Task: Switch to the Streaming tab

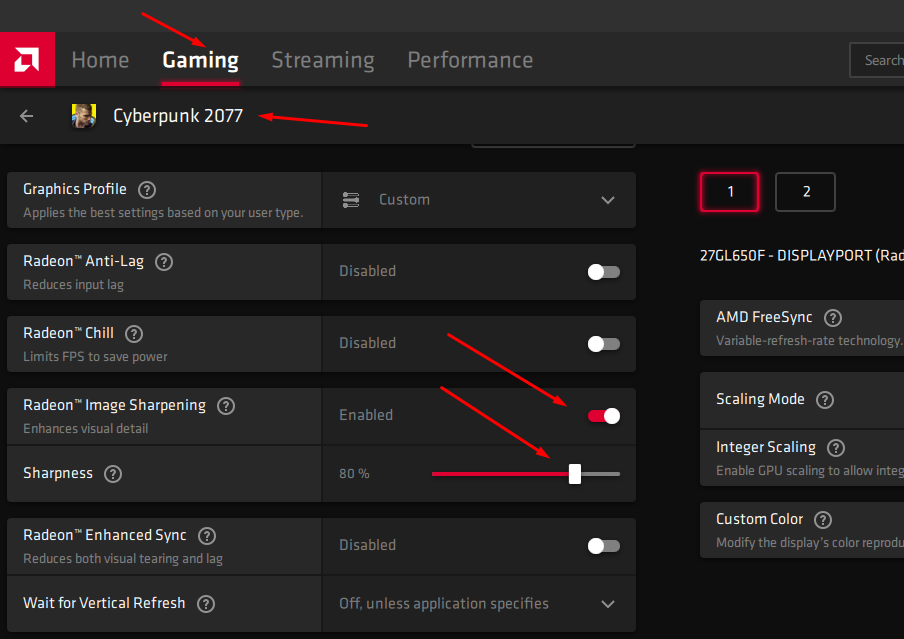Action: (x=323, y=60)
